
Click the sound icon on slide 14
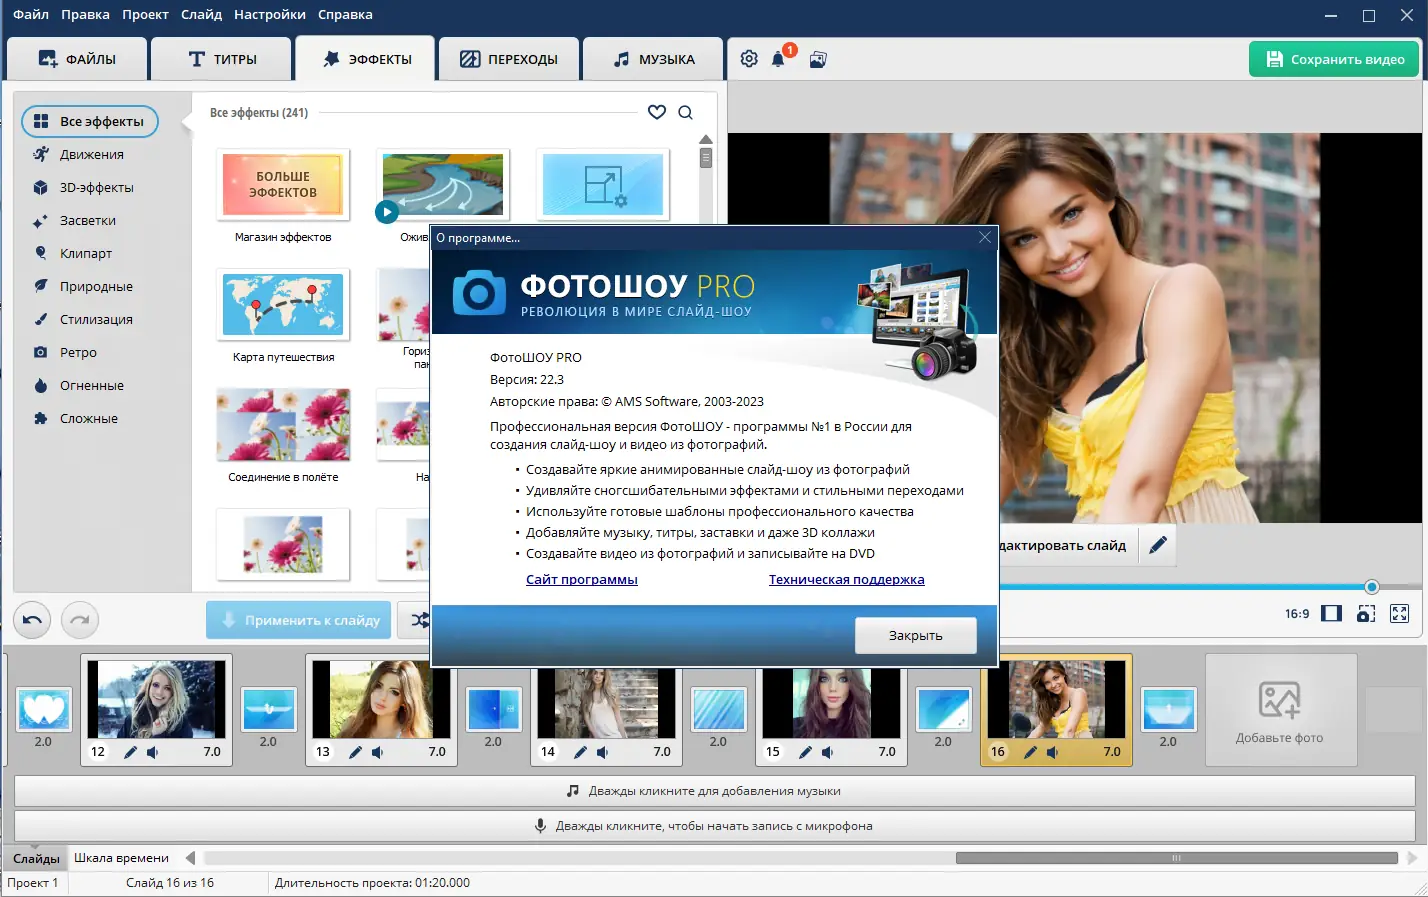(x=602, y=752)
